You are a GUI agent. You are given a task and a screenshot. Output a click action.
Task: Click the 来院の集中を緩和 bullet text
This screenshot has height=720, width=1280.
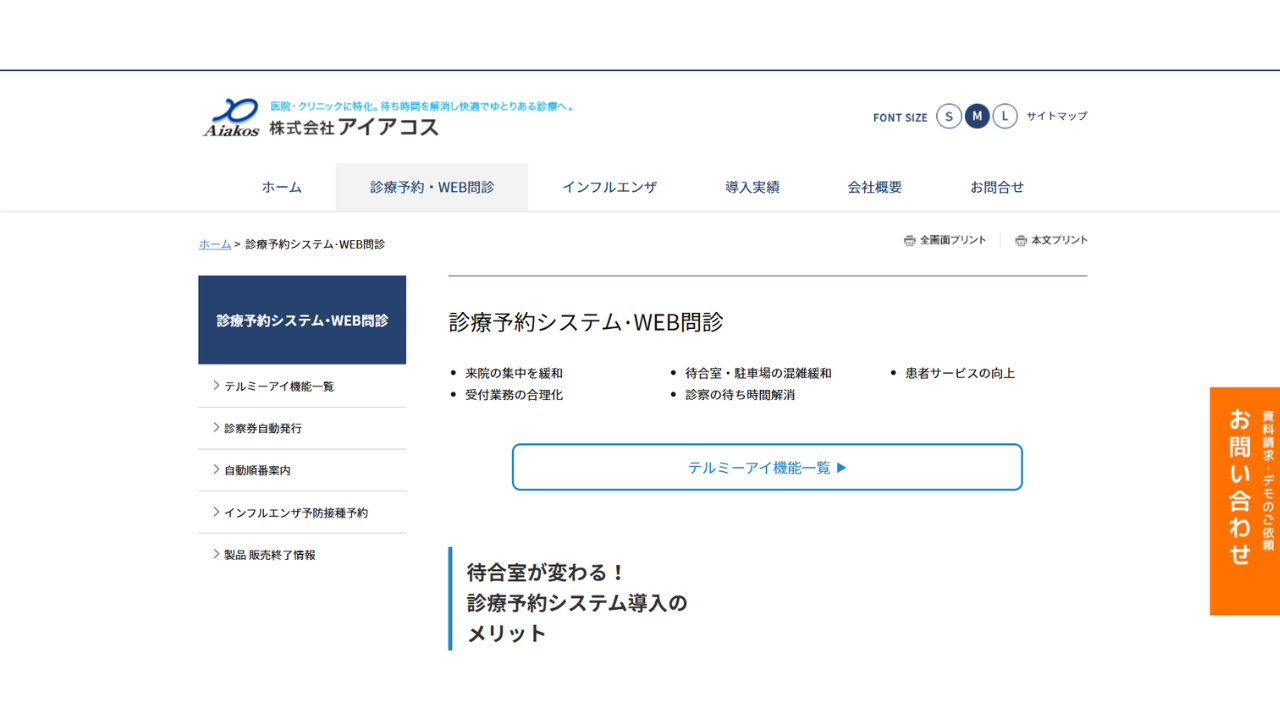tap(514, 373)
